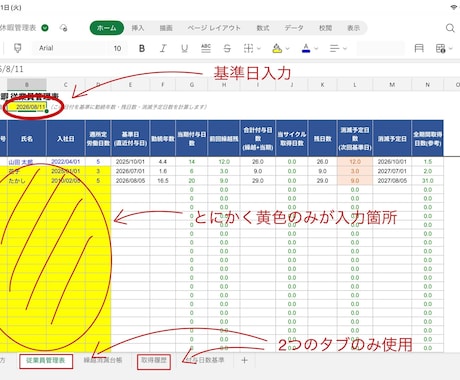Open the 表示 tab
This screenshot has height=380, width=460.
pyautogui.click(x=353, y=28)
